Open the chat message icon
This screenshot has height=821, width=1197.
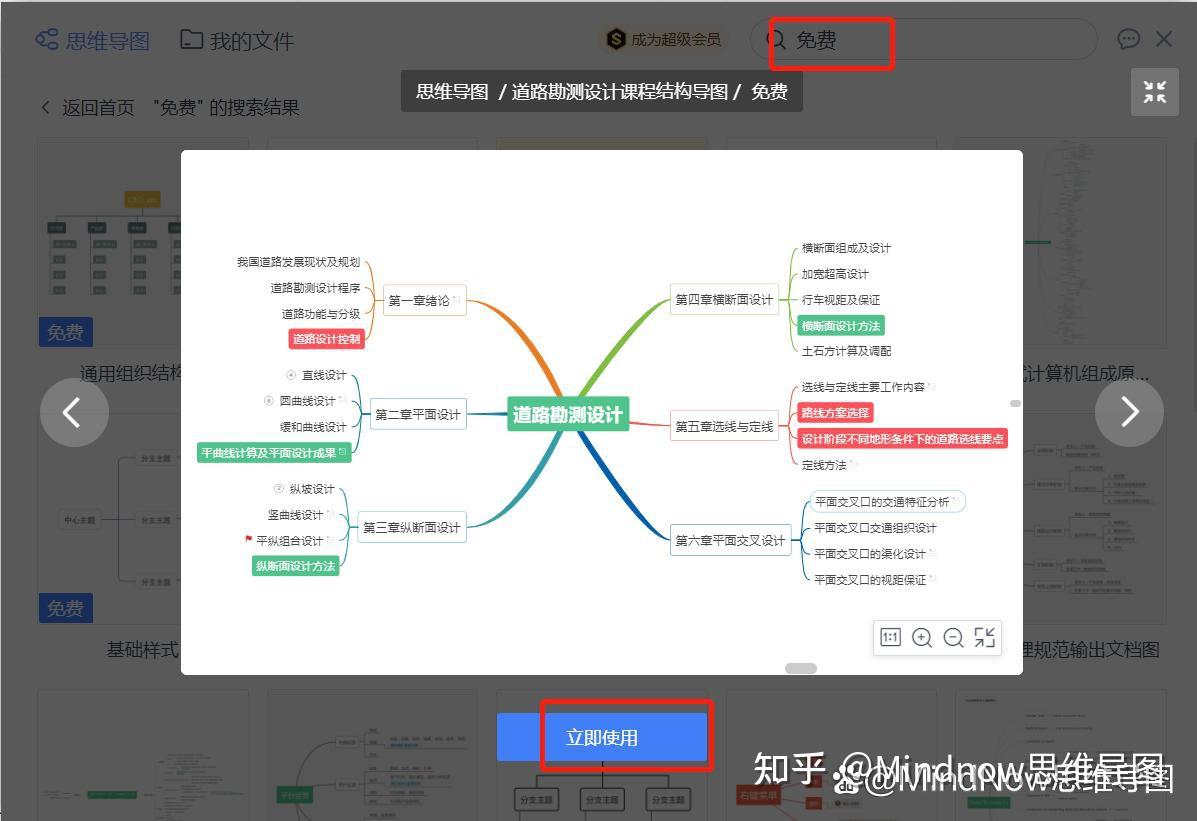1128,39
